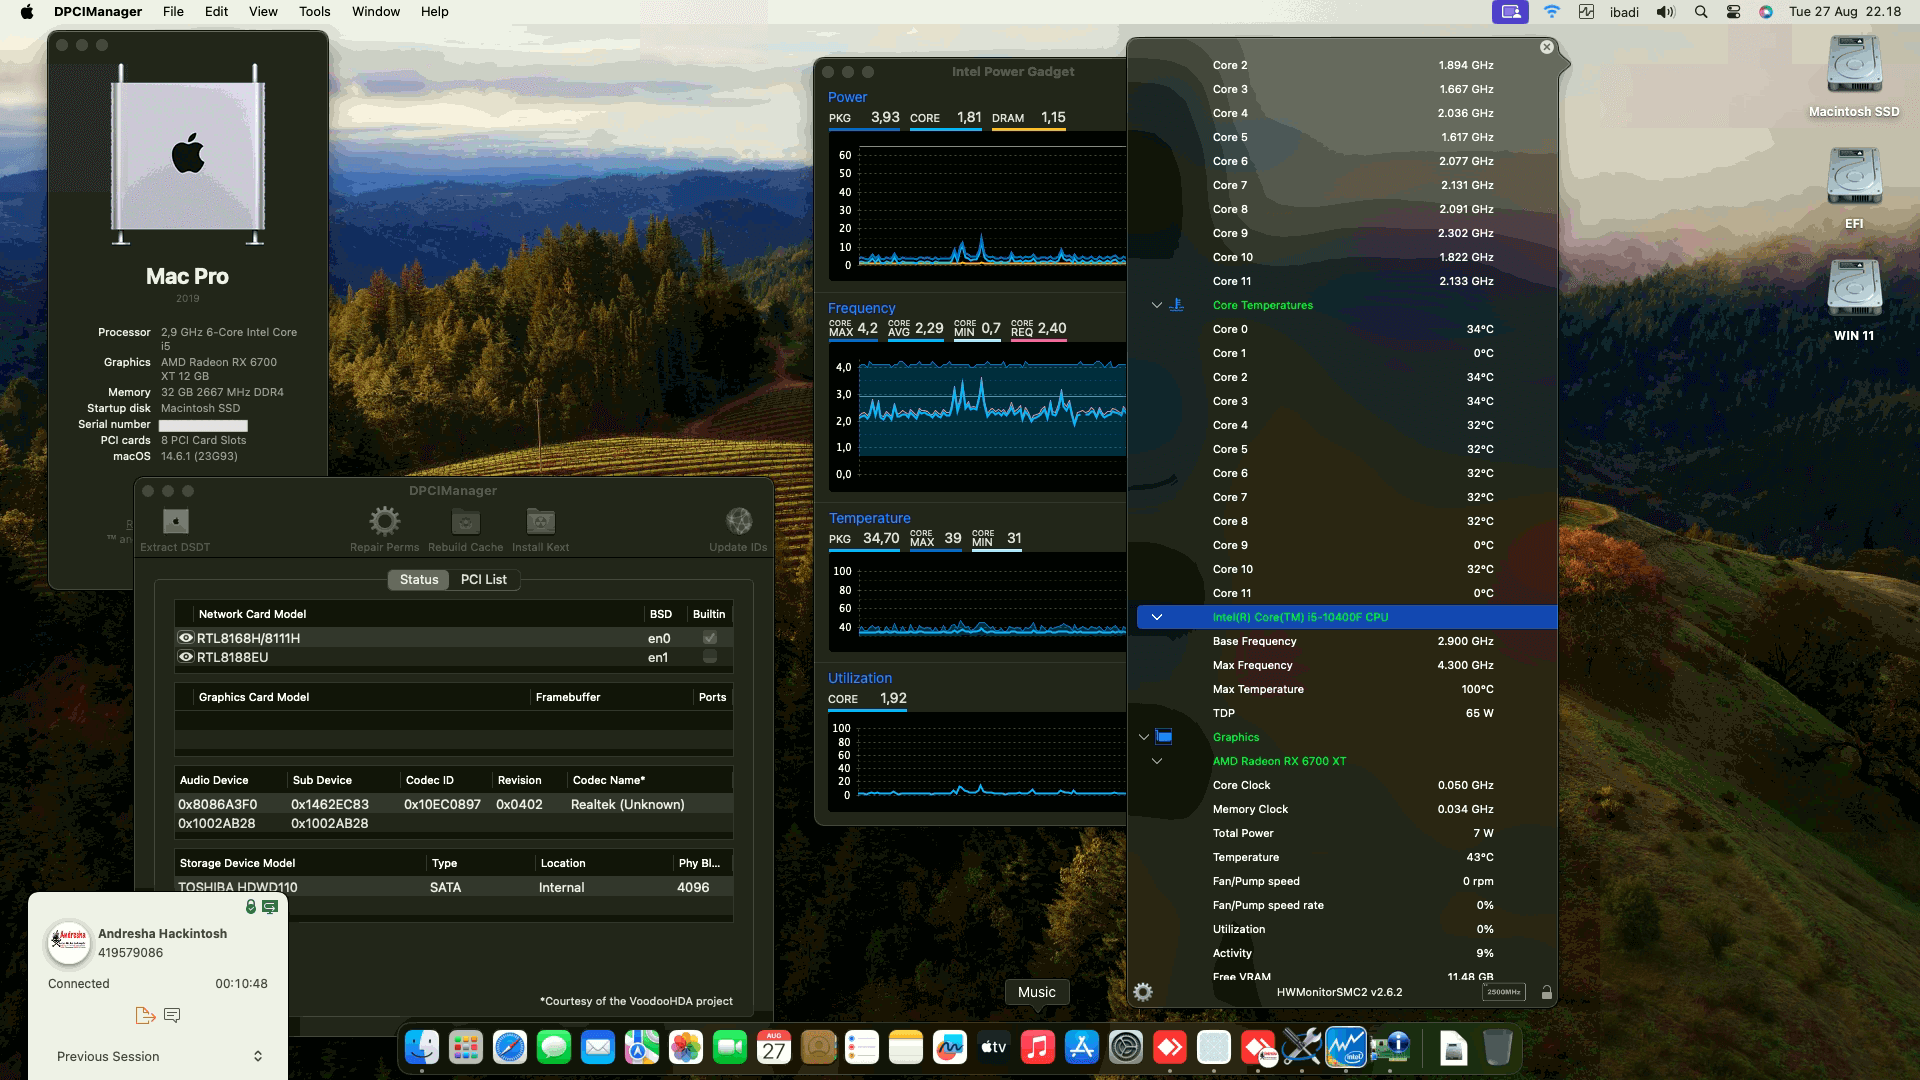Open Spotlight search in menu bar
This screenshot has width=1920, height=1080.
click(x=1700, y=12)
